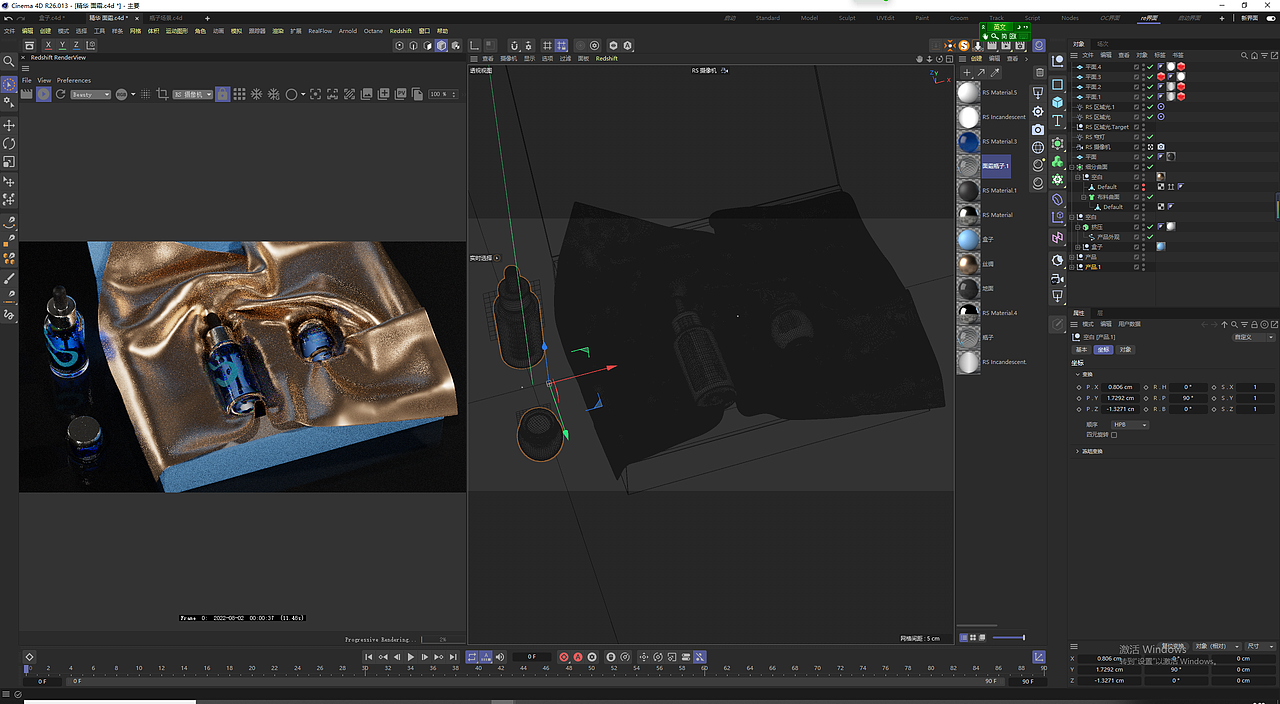The image size is (1280, 704).
Task: Select the RS Material.3 blue material thumbnail
Action: coord(968,142)
